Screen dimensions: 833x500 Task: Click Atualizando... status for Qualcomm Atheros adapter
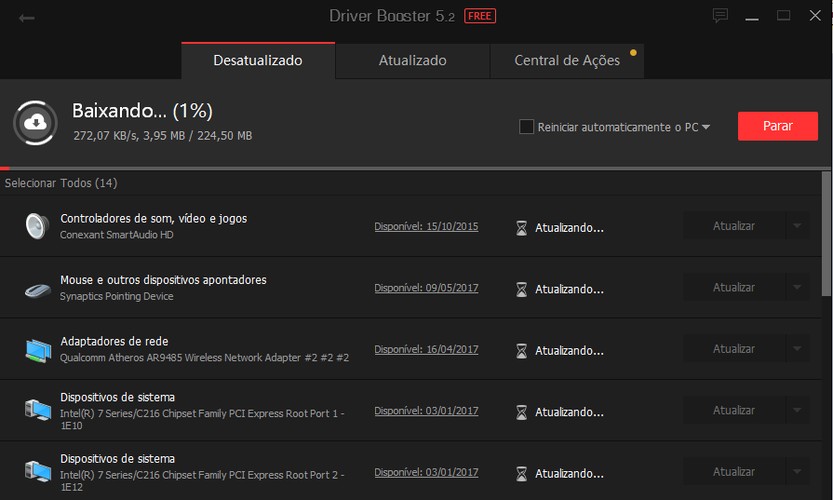tap(569, 351)
